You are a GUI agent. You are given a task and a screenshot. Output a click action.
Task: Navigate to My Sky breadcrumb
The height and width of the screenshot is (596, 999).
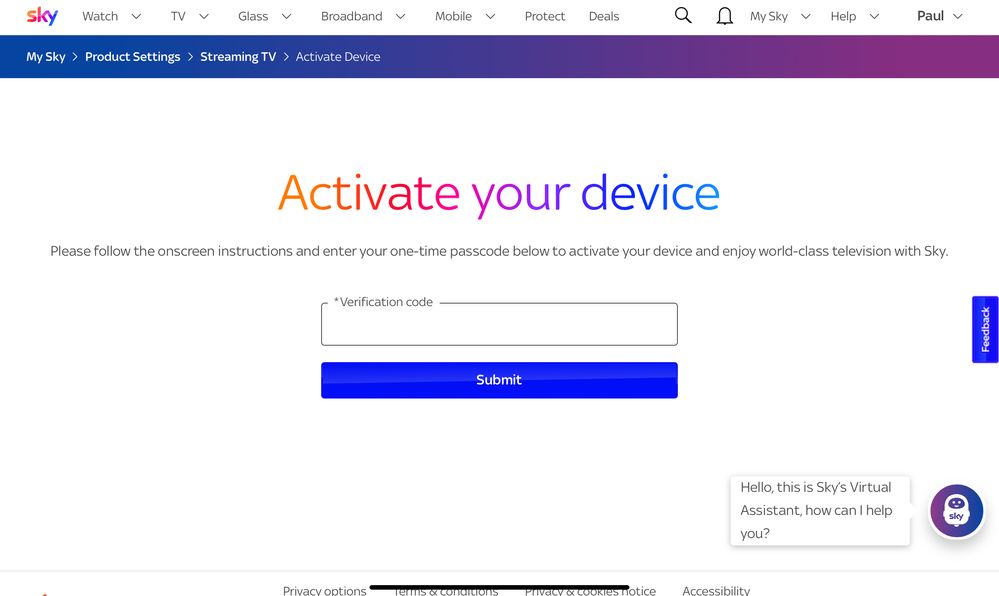click(46, 57)
